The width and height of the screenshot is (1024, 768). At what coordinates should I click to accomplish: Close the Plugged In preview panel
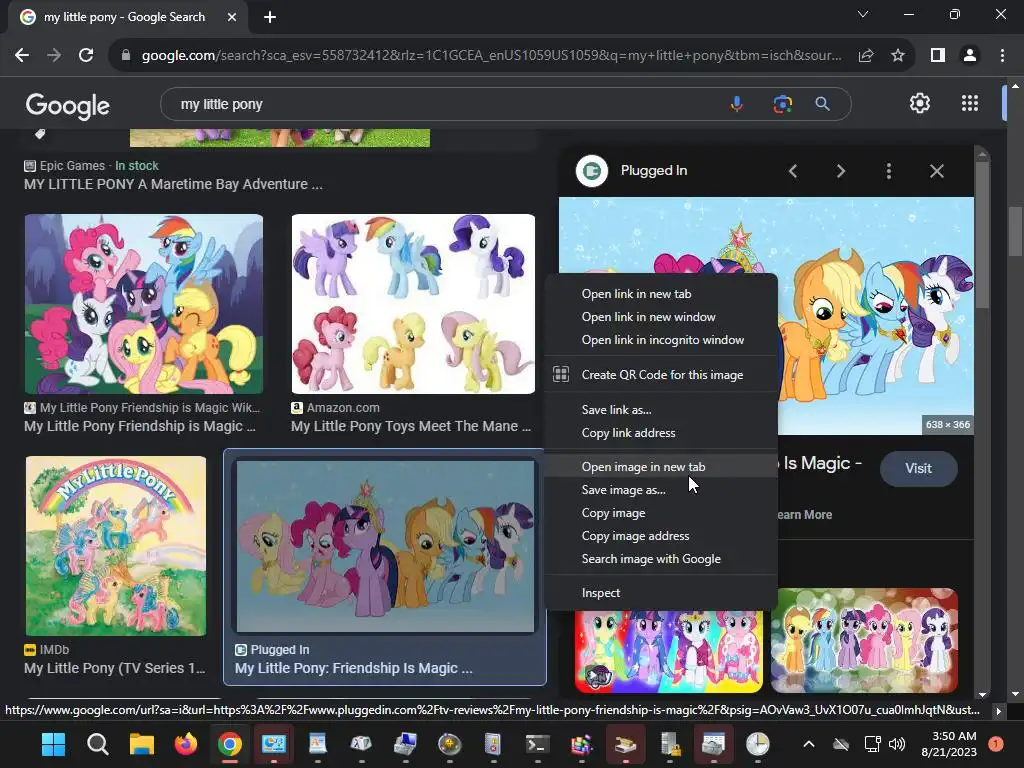click(x=936, y=171)
